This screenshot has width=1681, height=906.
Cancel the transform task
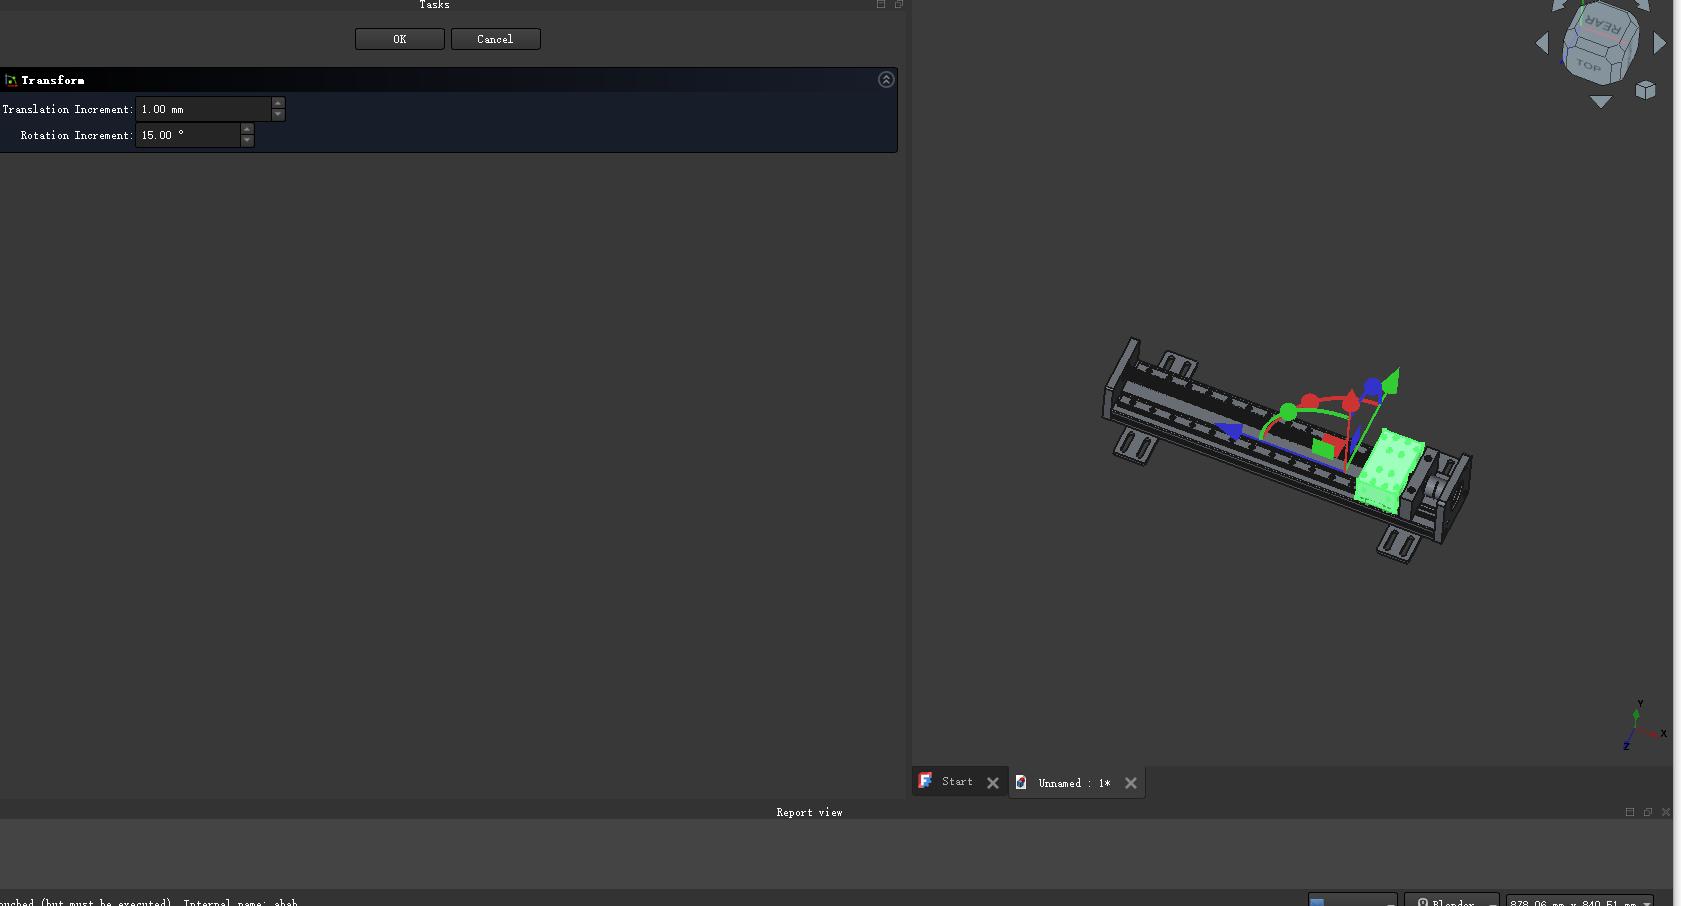pyautogui.click(x=495, y=39)
